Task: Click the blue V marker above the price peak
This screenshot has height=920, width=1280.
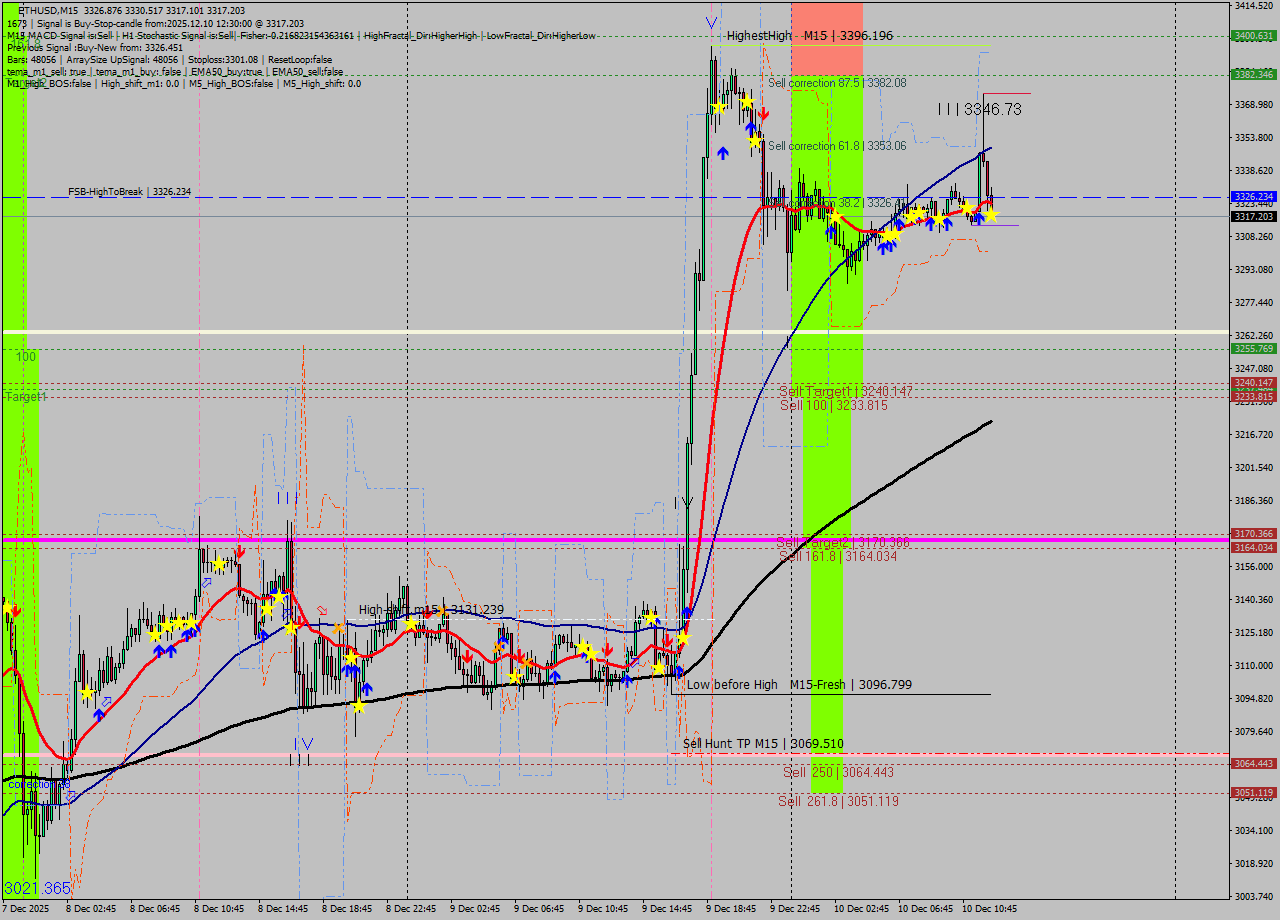Action: [x=711, y=22]
